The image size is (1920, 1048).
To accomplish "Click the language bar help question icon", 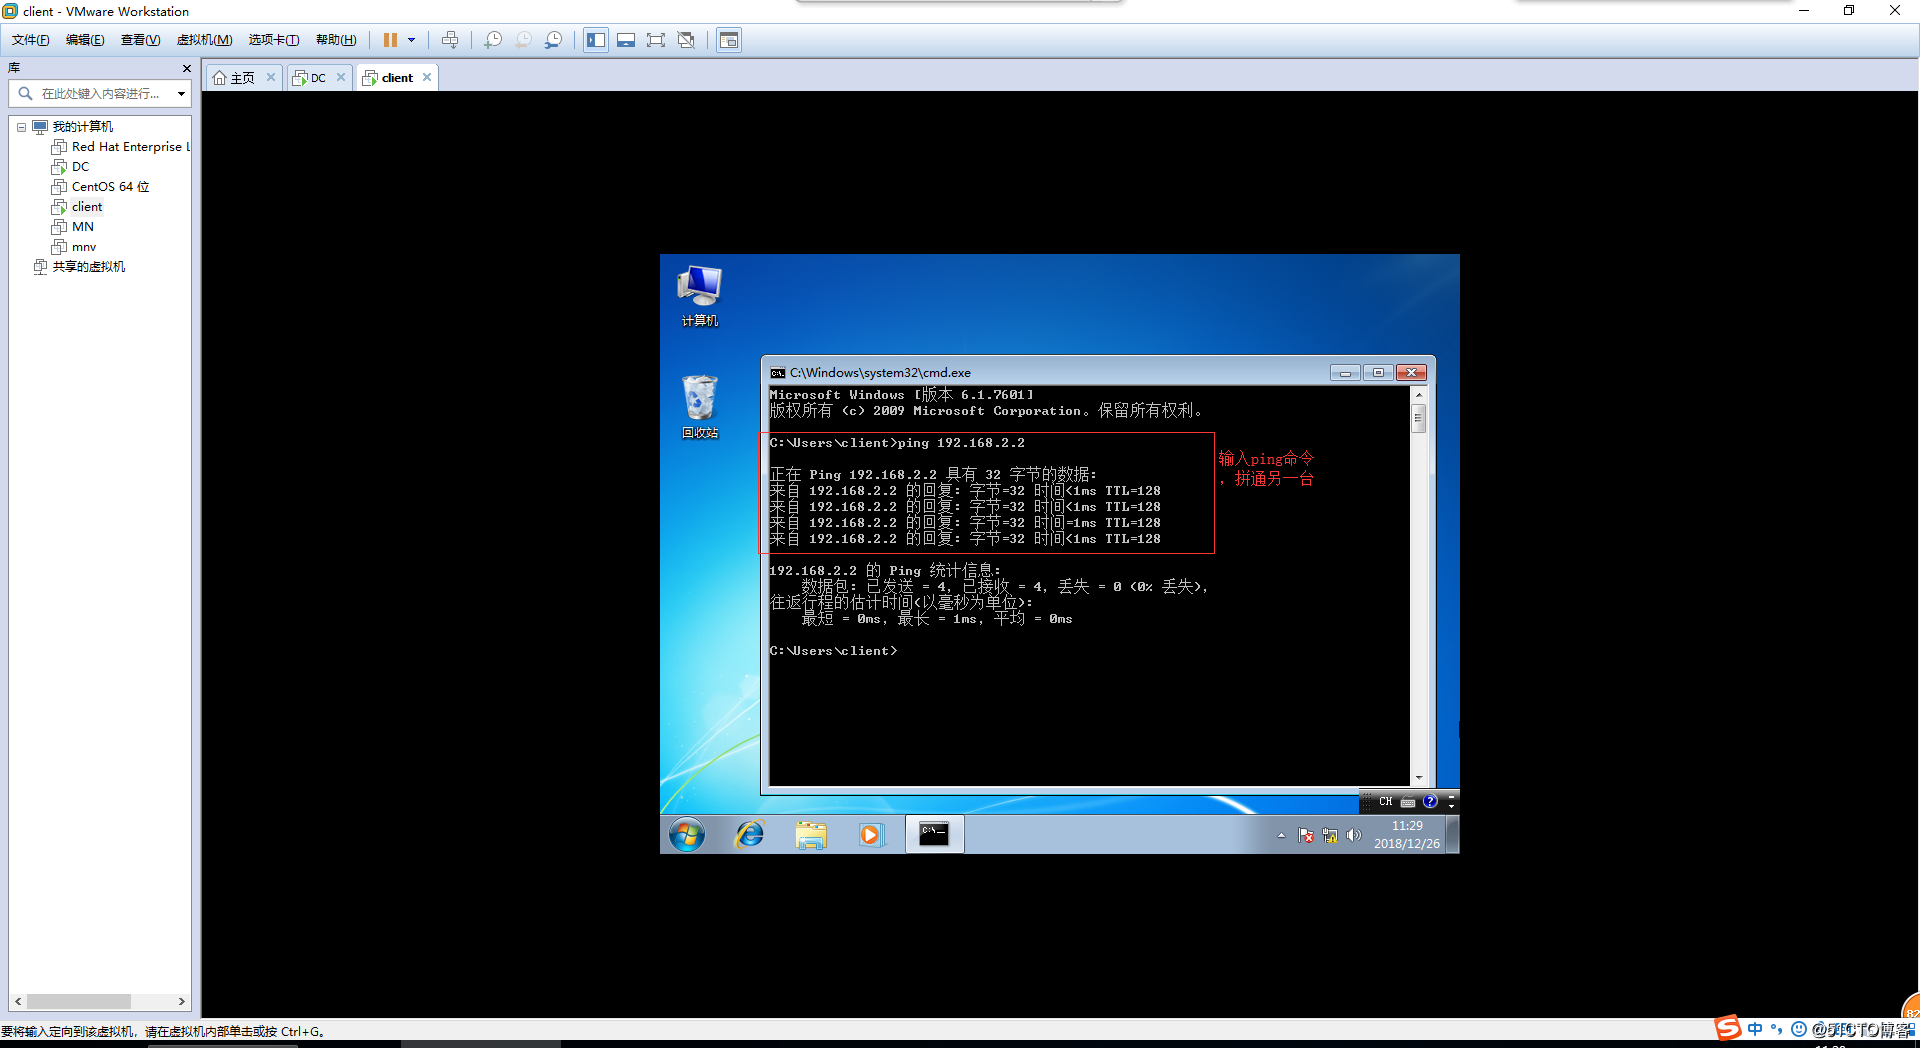I will 1430,801.
